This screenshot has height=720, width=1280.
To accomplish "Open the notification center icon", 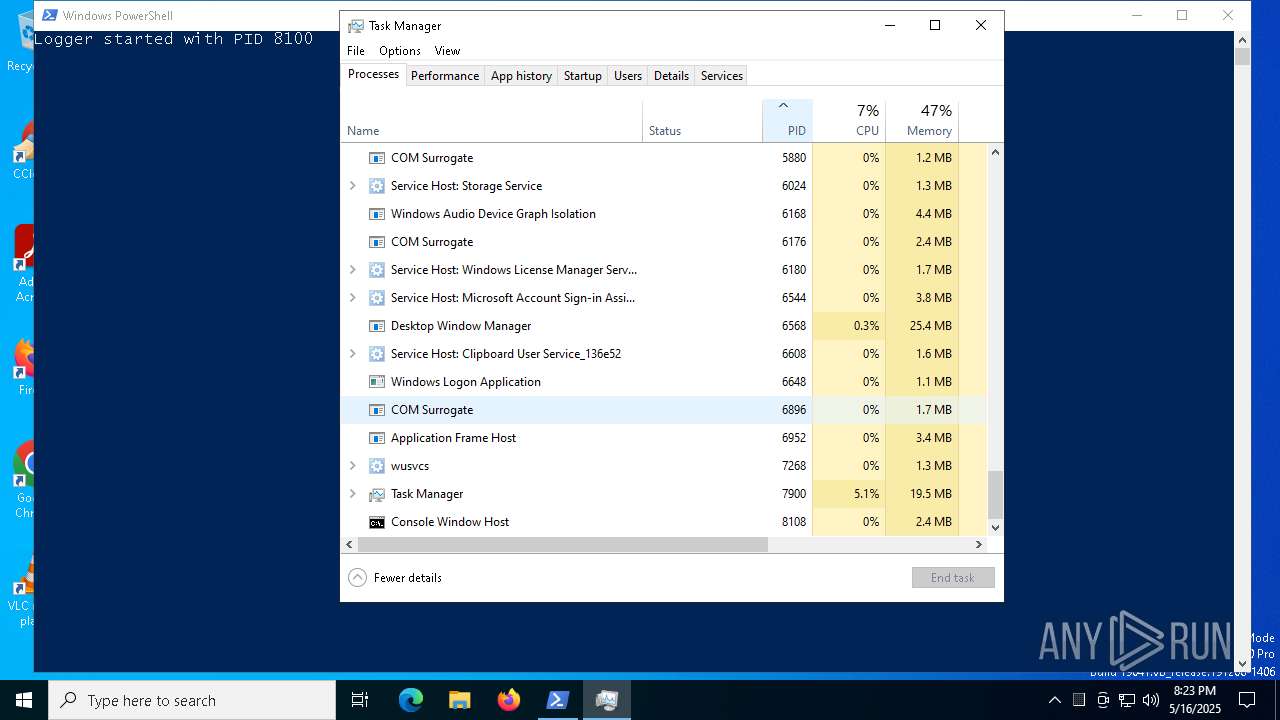I will click(1247, 700).
